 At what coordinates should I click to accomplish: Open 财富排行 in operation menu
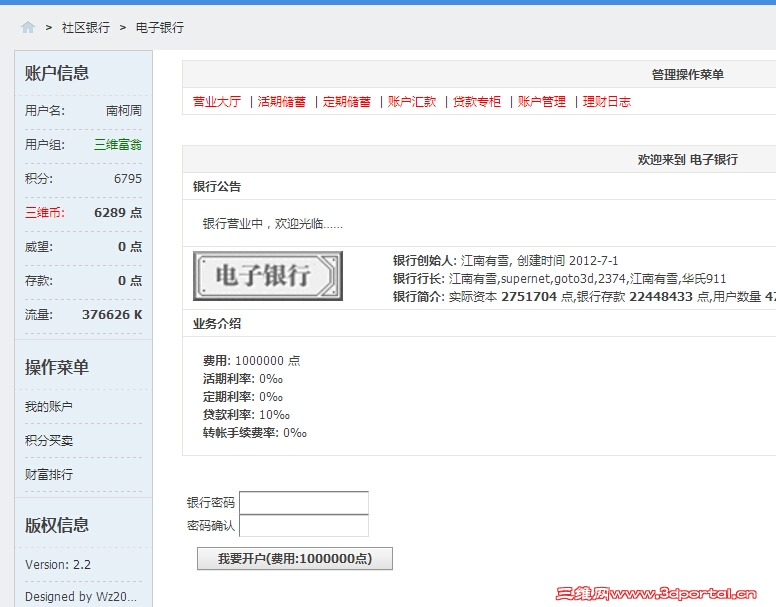coord(48,474)
